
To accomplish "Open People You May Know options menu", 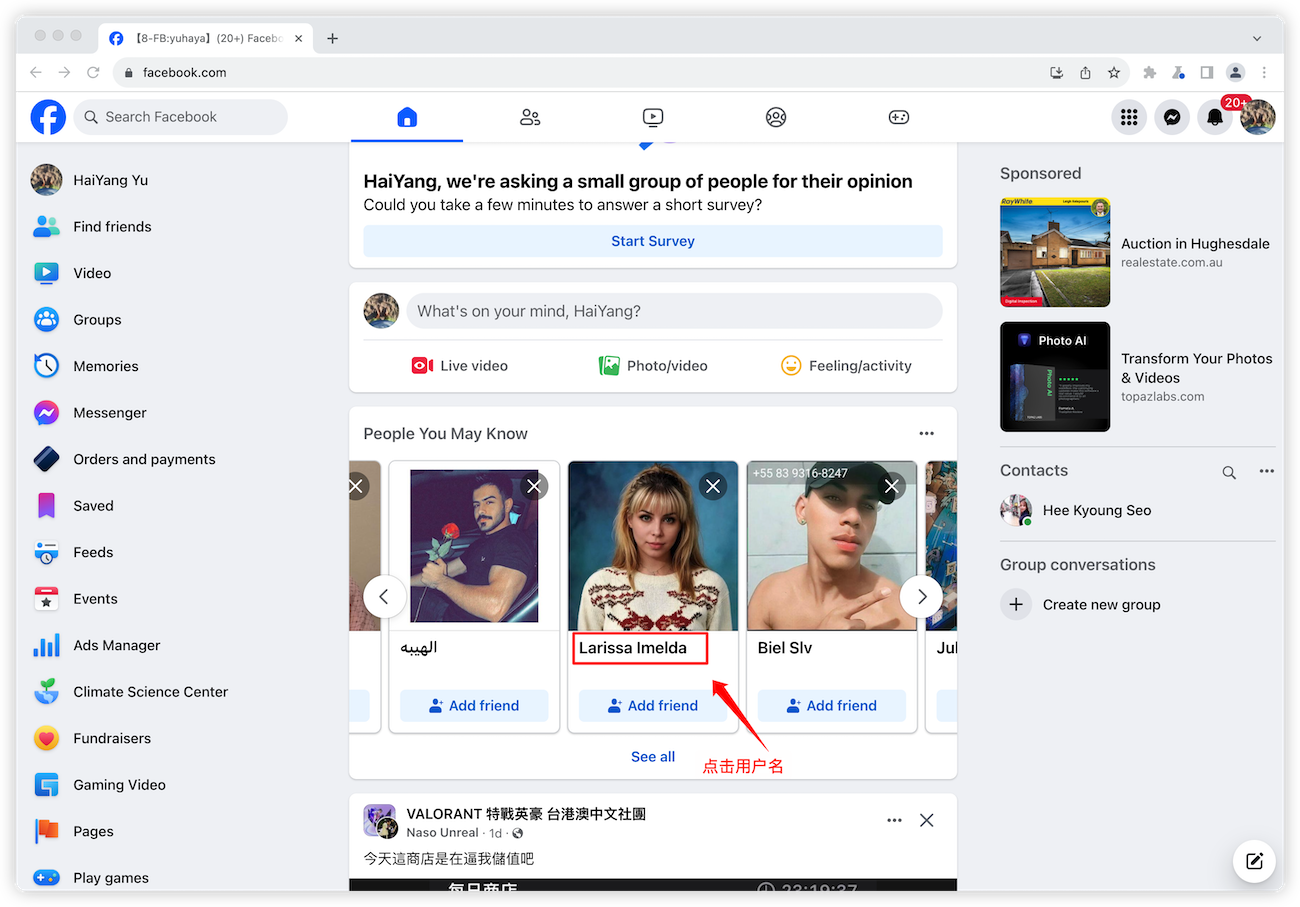I will 926,433.
